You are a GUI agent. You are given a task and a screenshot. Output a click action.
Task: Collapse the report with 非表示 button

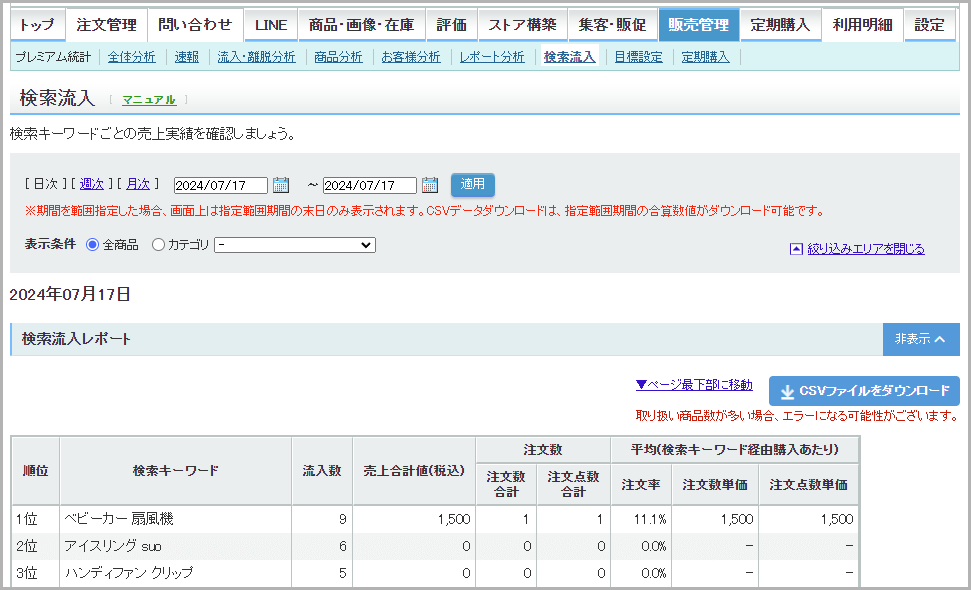[x=921, y=339]
